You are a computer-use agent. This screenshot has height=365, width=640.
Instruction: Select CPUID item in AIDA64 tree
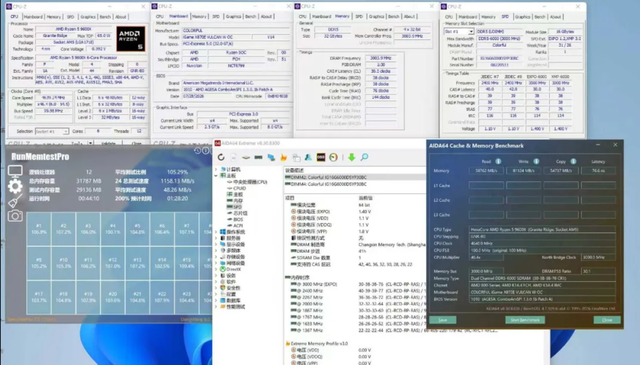click(240, 188)
